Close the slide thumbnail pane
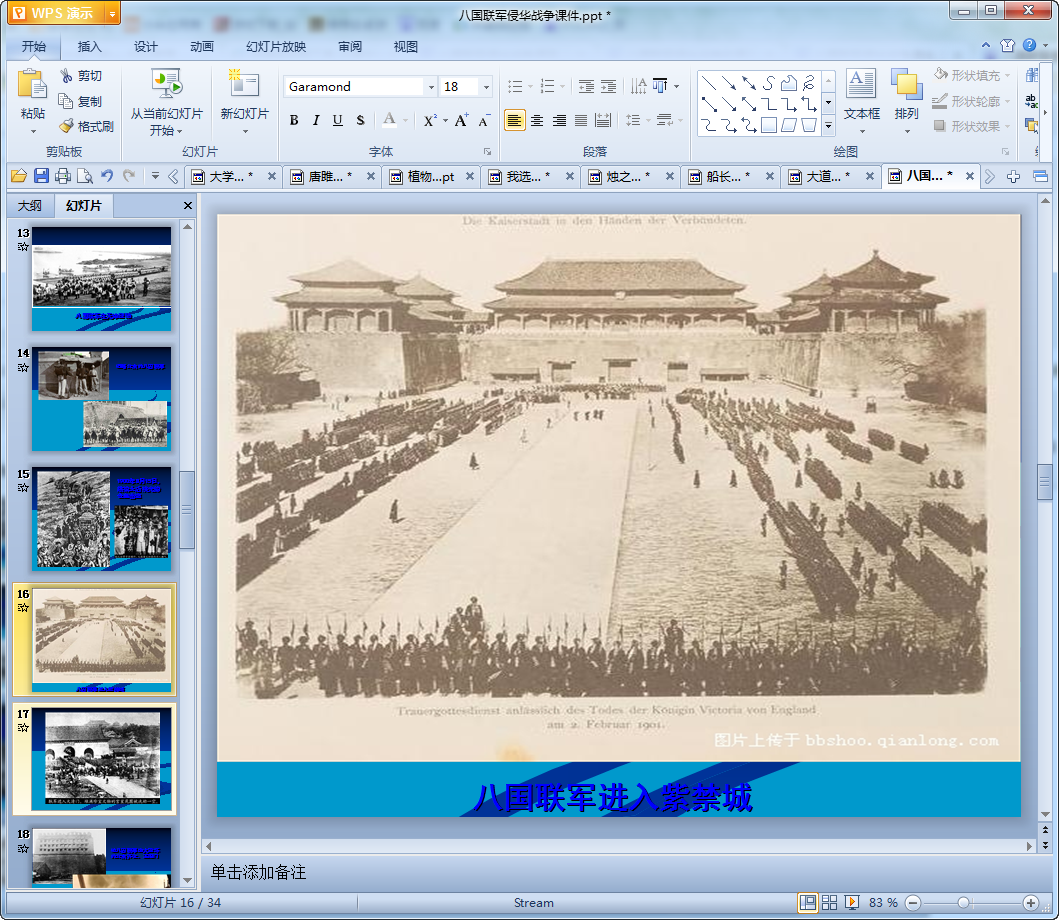The image size is (1059, 920). [188, 205]
